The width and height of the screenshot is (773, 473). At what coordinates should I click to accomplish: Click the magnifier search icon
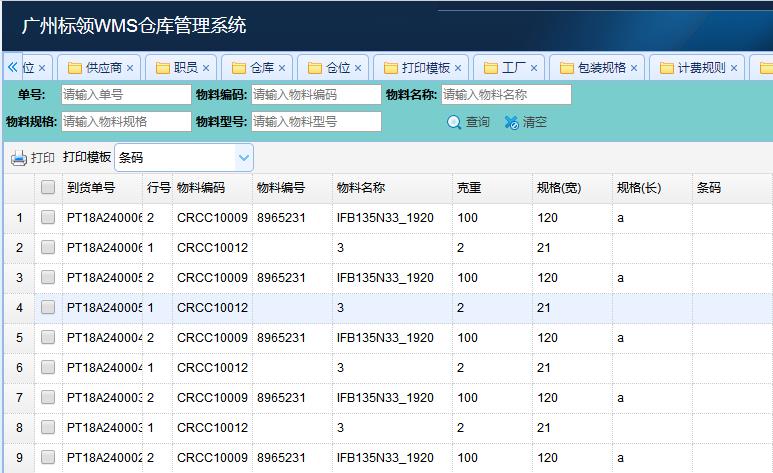point(454,122)
